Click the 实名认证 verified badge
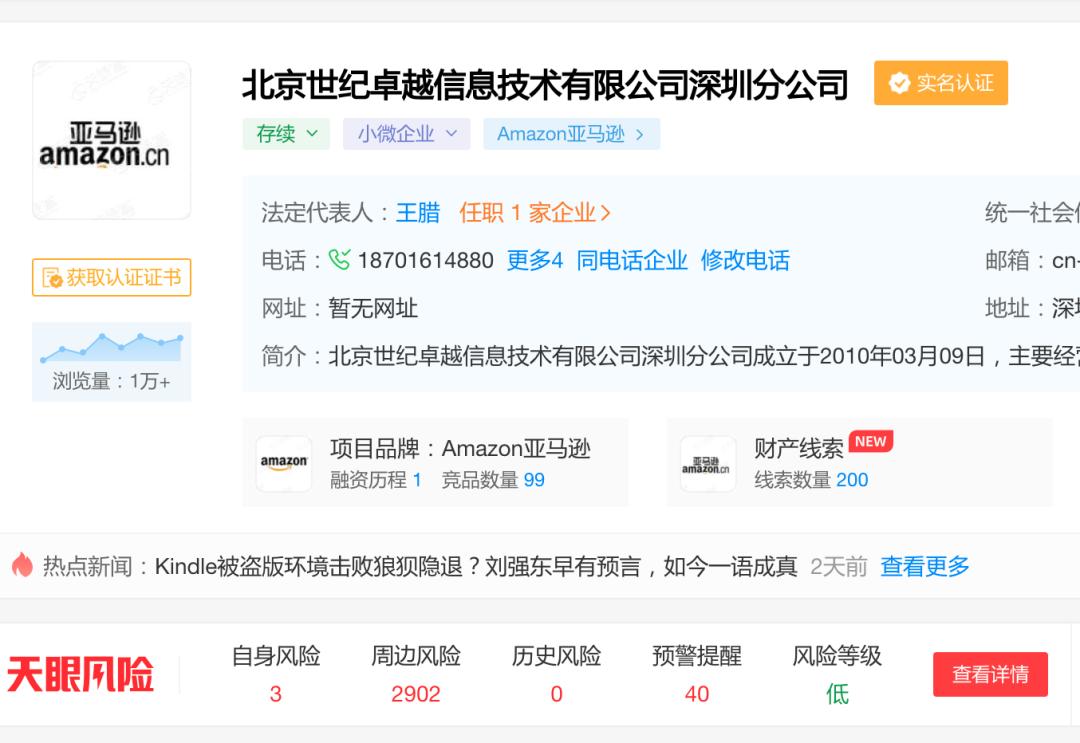Viewport: 1080px width, 743px height. point(941,83)
